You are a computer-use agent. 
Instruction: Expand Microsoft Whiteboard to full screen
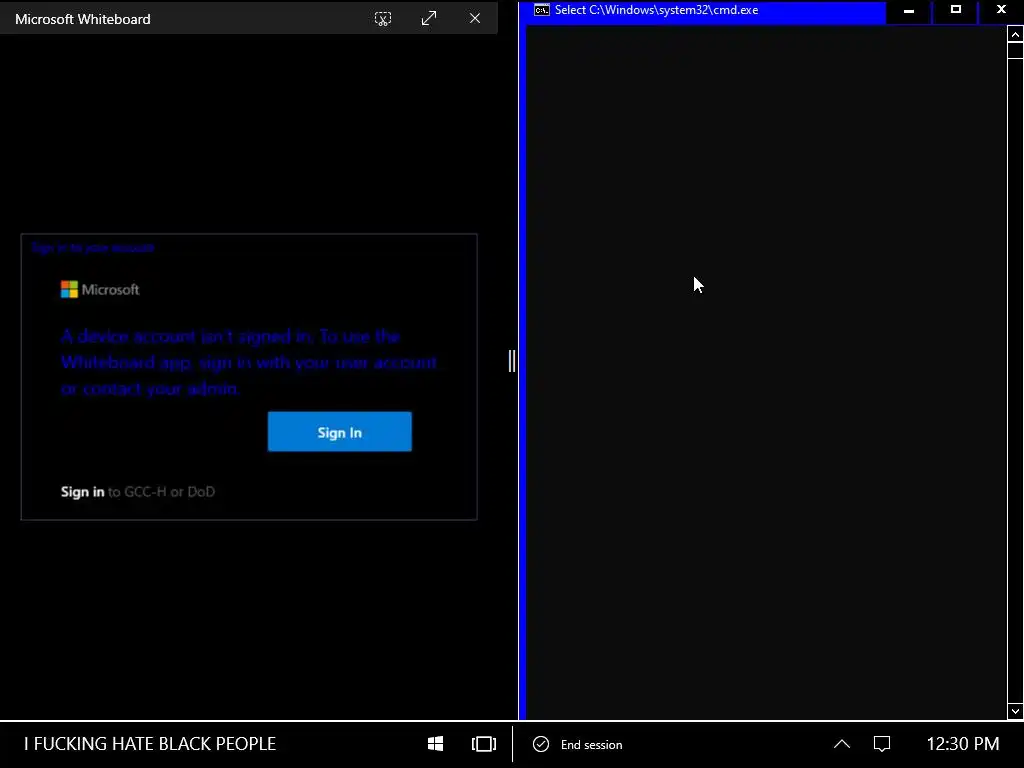point(428,19)
